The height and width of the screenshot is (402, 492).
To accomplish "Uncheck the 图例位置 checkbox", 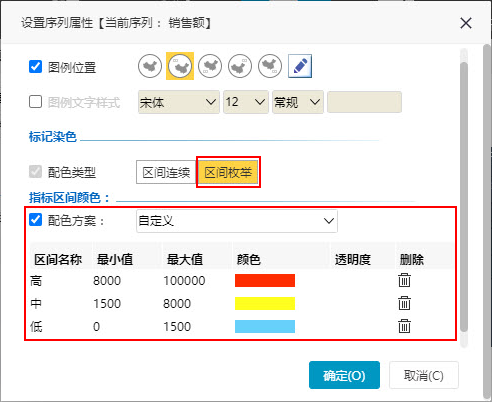I will pos(35,67).
